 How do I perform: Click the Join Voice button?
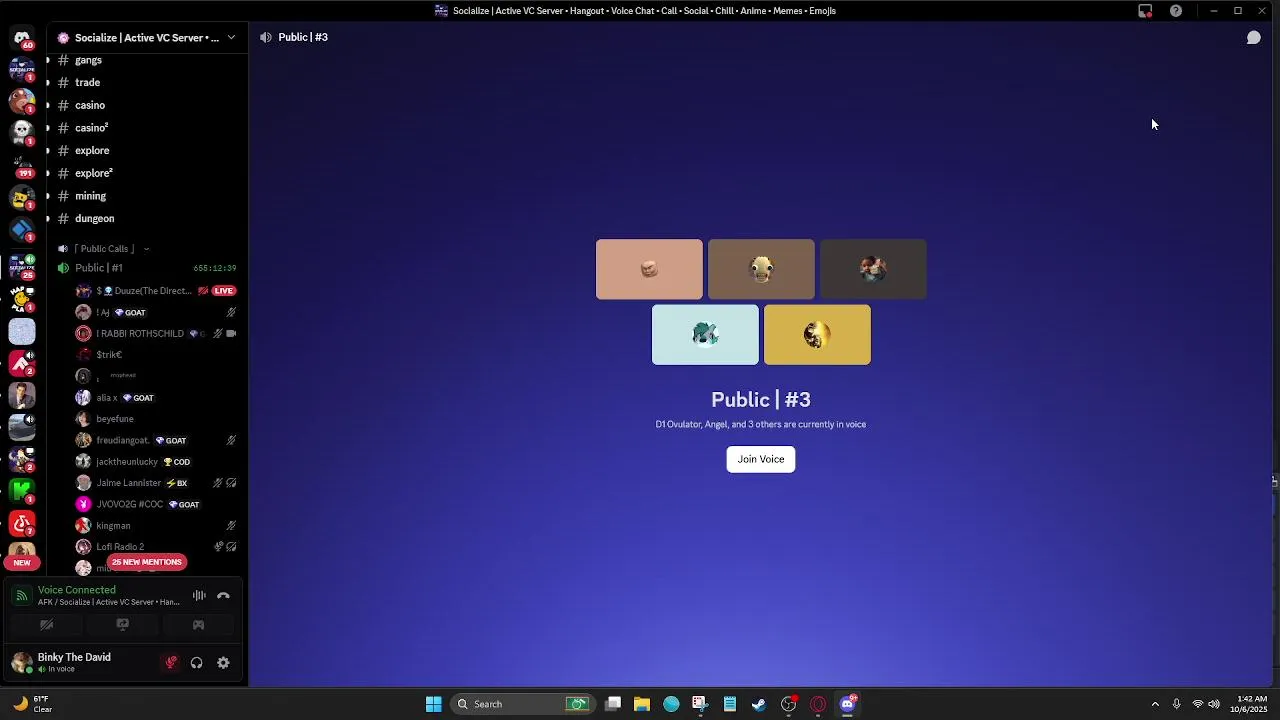761,459
